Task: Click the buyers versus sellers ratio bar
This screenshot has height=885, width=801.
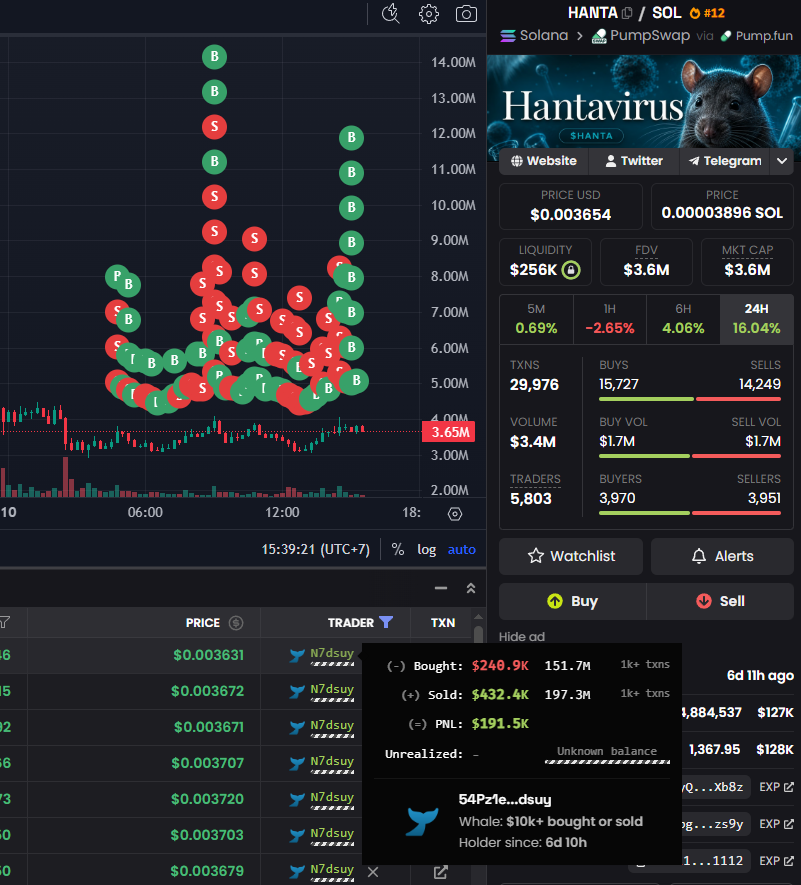Action: click(x=690, y=513)
